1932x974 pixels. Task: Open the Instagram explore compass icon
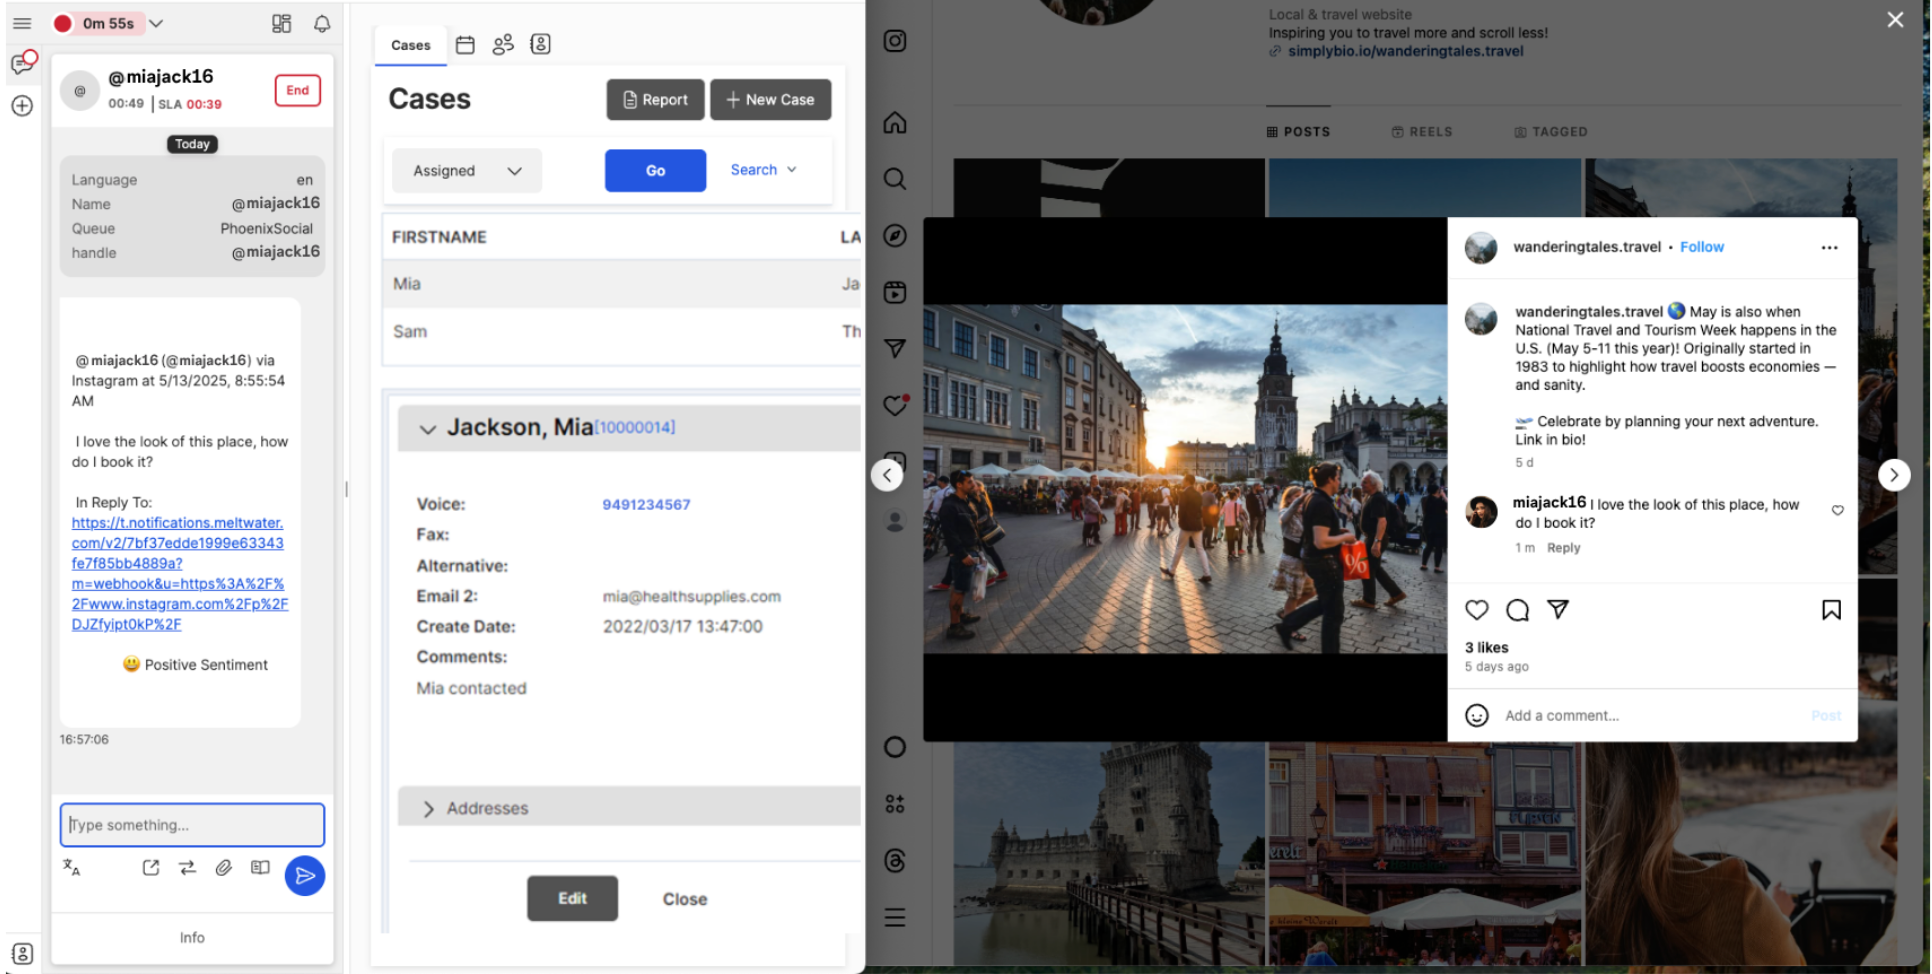pos(895,235)
